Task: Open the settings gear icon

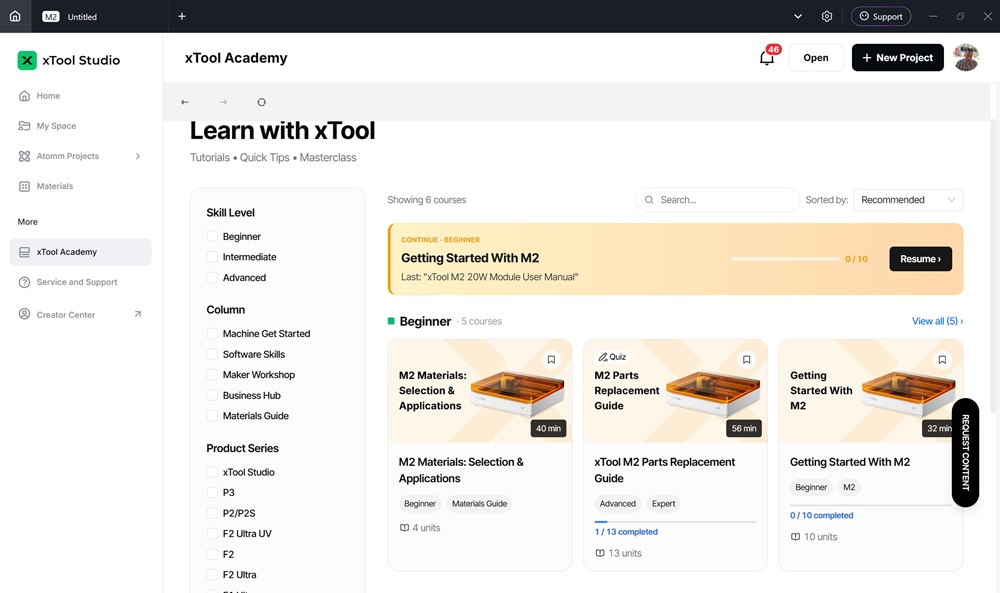Action: tap(827, 17)
